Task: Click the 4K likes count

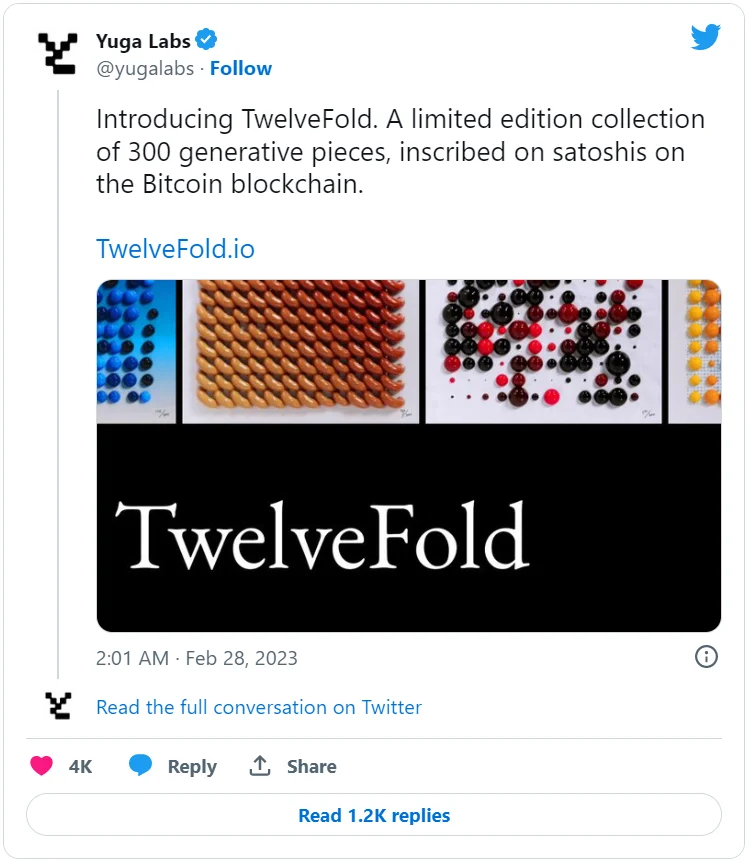Action: [80, 767]
